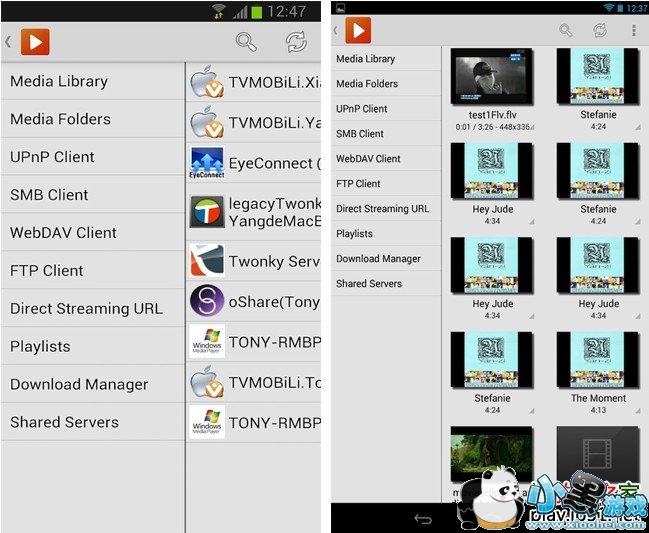Screen dimensions: 649x533
Task: Tap the battery icon in the left status bar
Action: pyautogui.click(x=257, y=11)
